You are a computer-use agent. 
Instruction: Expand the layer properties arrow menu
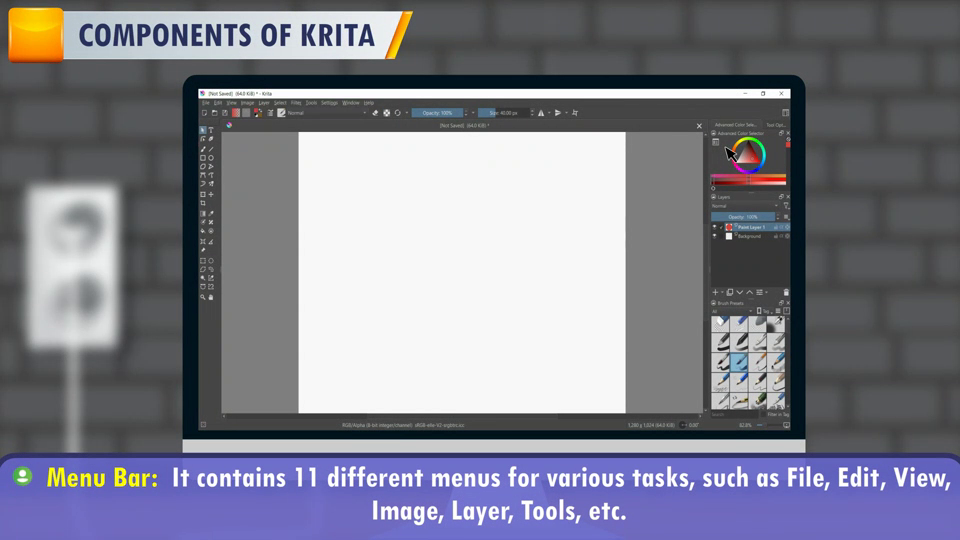[x=767, y=293]
